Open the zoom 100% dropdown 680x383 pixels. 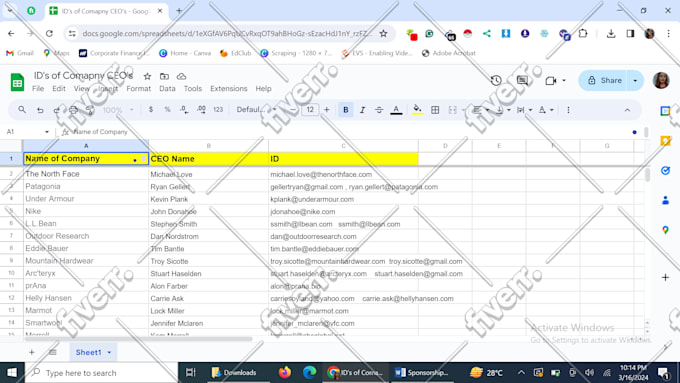click(118, 110)
